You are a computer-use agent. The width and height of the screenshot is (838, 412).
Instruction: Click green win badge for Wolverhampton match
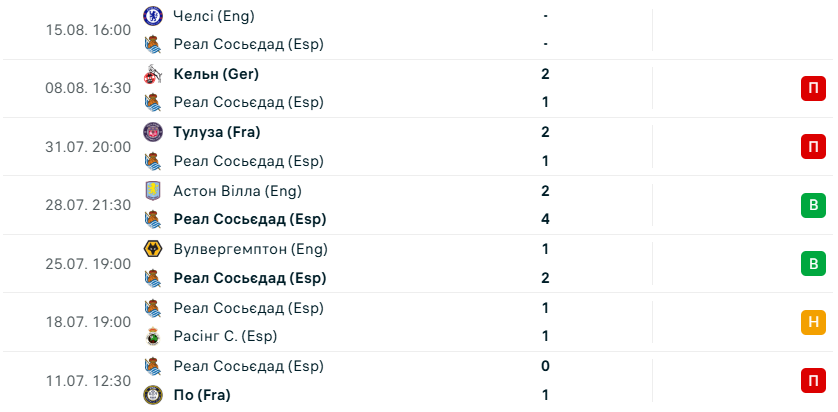(x=813, y=263)
